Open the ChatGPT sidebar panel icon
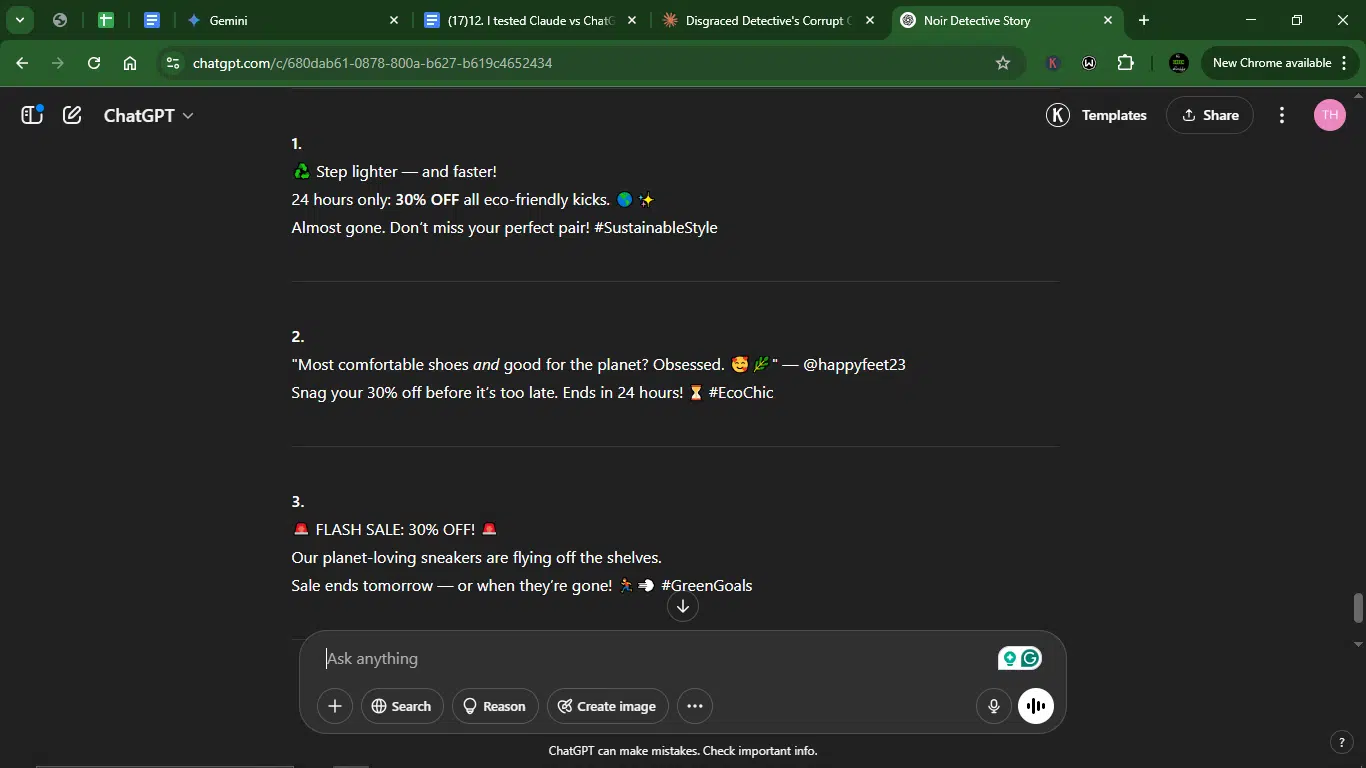 coord(32,115)
